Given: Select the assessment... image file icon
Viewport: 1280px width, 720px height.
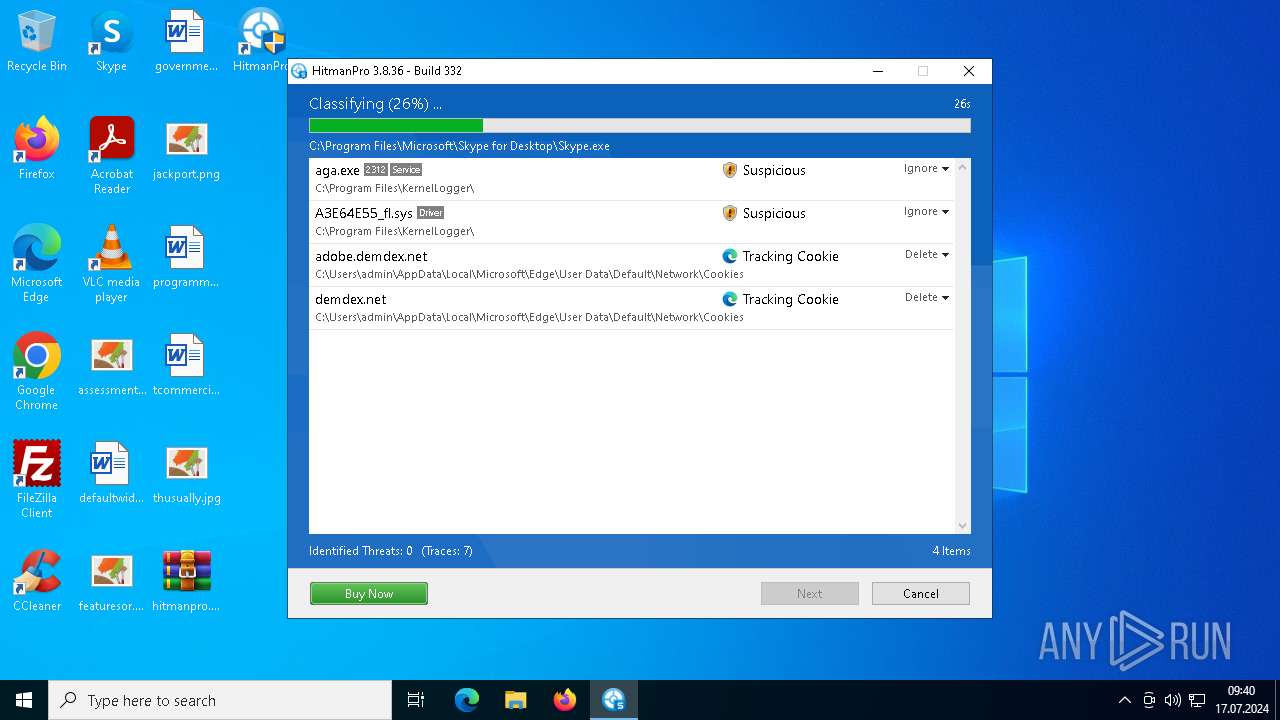Looking at the screenshot, I should 111,365.
